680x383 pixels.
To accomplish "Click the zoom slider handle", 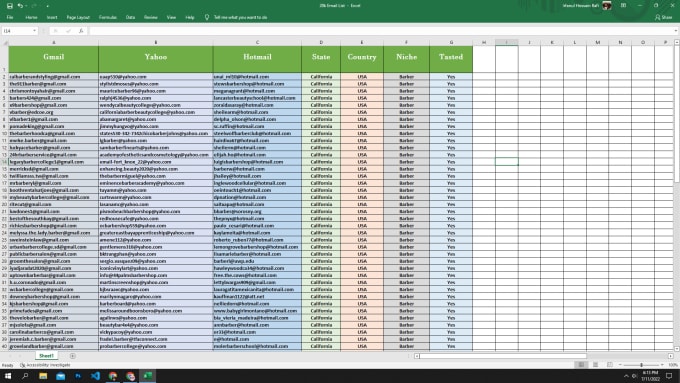I will 641,365.
